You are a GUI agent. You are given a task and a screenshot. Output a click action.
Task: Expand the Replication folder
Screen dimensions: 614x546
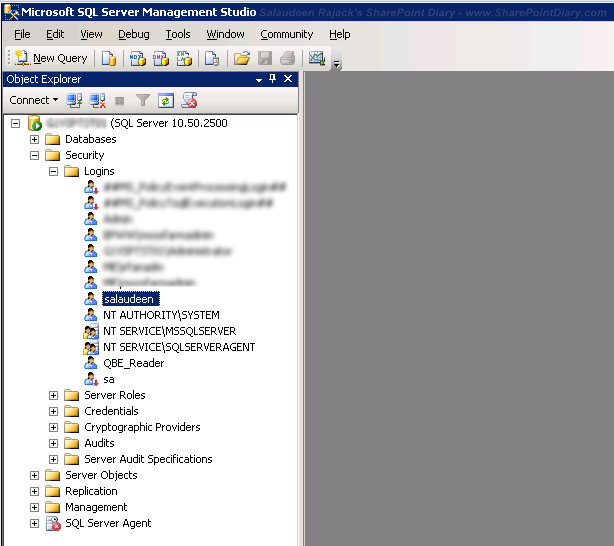34,492
